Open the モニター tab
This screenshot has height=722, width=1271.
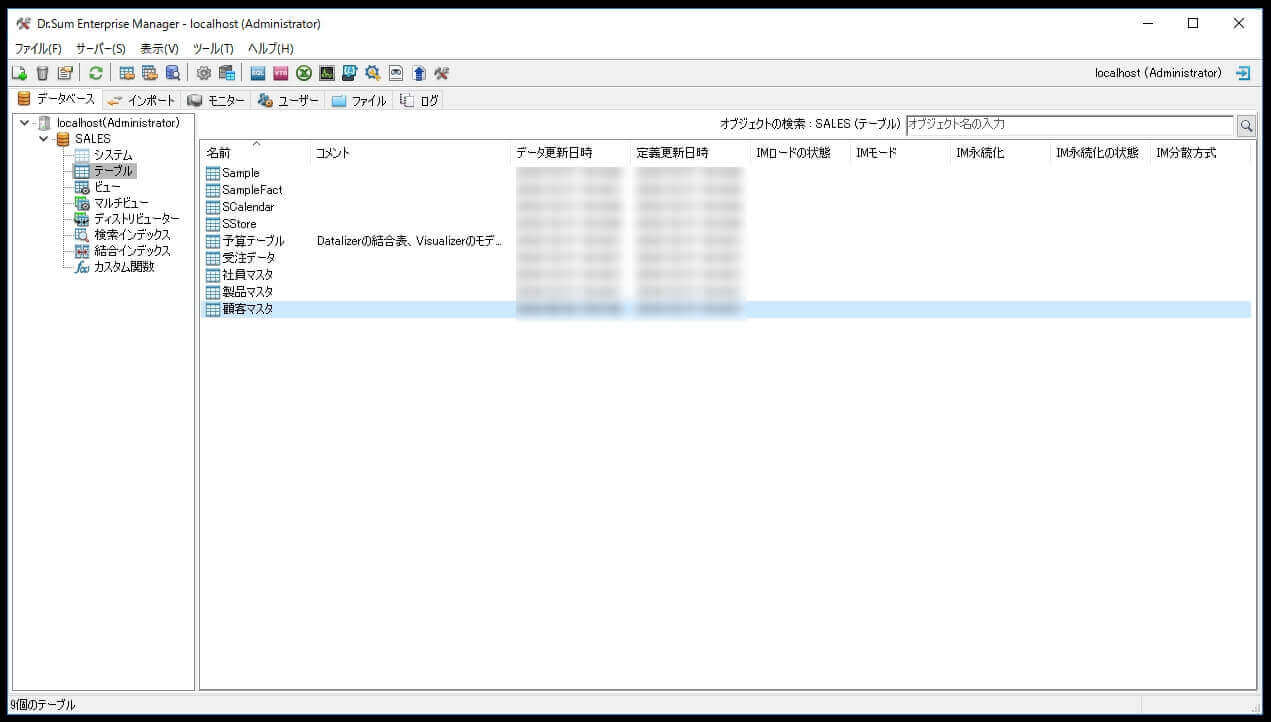click(215, 99)
